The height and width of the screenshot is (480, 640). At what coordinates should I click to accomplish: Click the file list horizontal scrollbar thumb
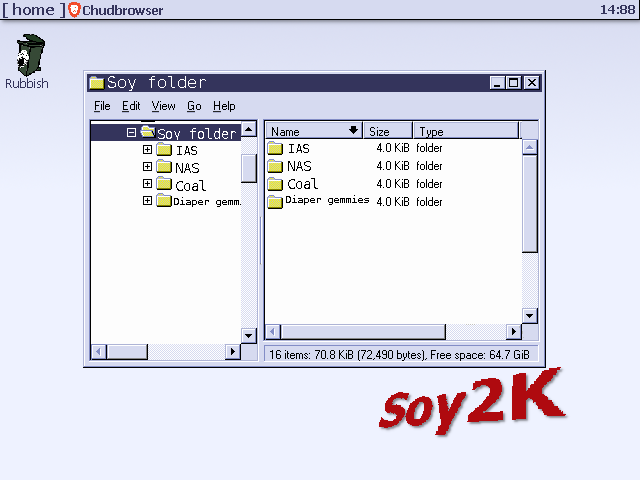click(x=363, y=332)
